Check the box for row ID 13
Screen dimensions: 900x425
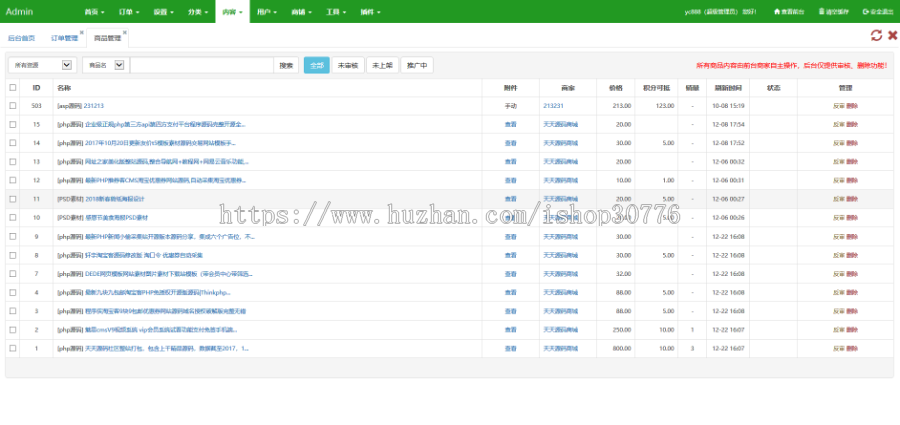point(13,161)
